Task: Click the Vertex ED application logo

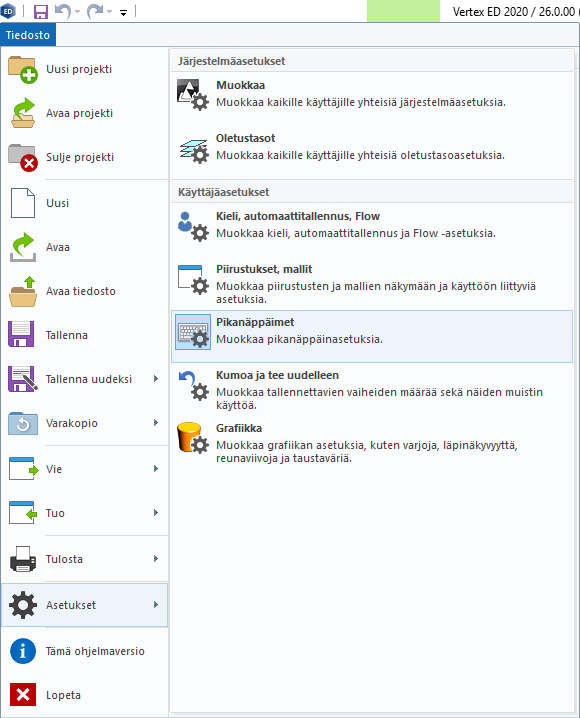Action: coord(9,11)
